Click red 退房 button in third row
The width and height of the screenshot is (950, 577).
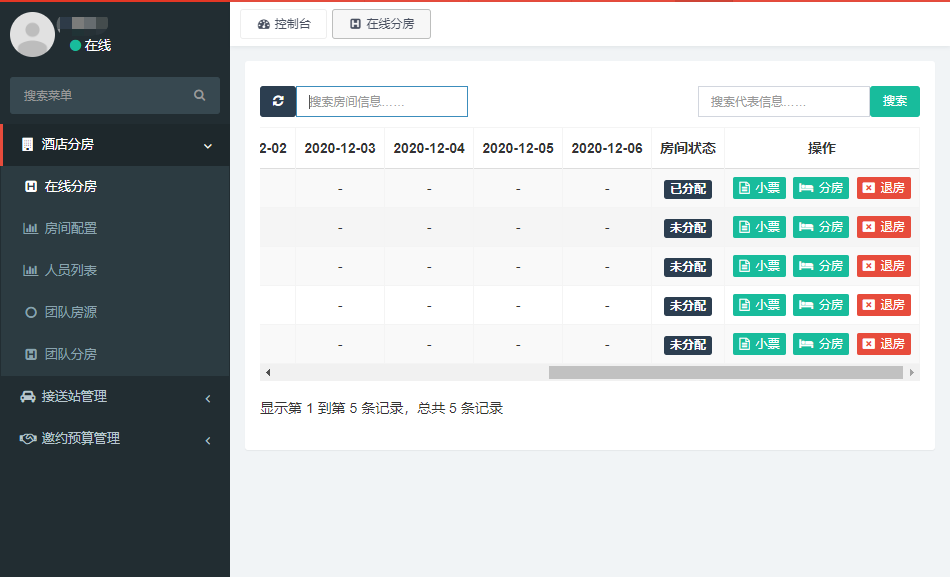883,266
